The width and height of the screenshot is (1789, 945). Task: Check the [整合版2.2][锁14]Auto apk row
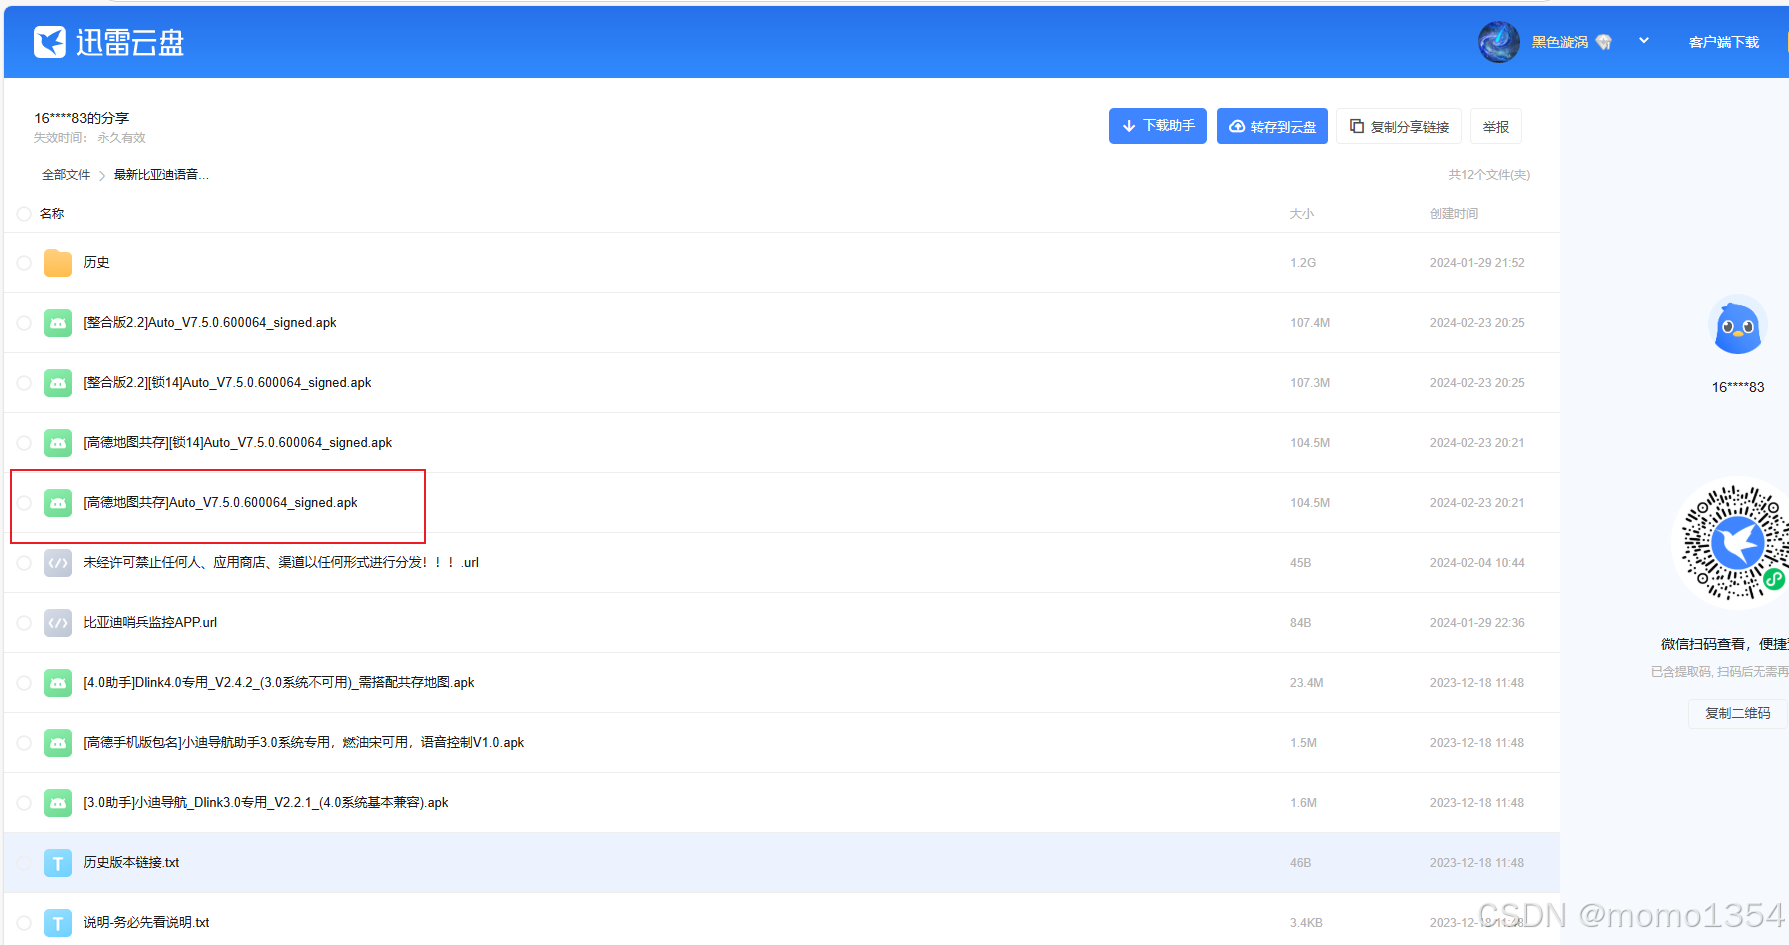(24, 383)
